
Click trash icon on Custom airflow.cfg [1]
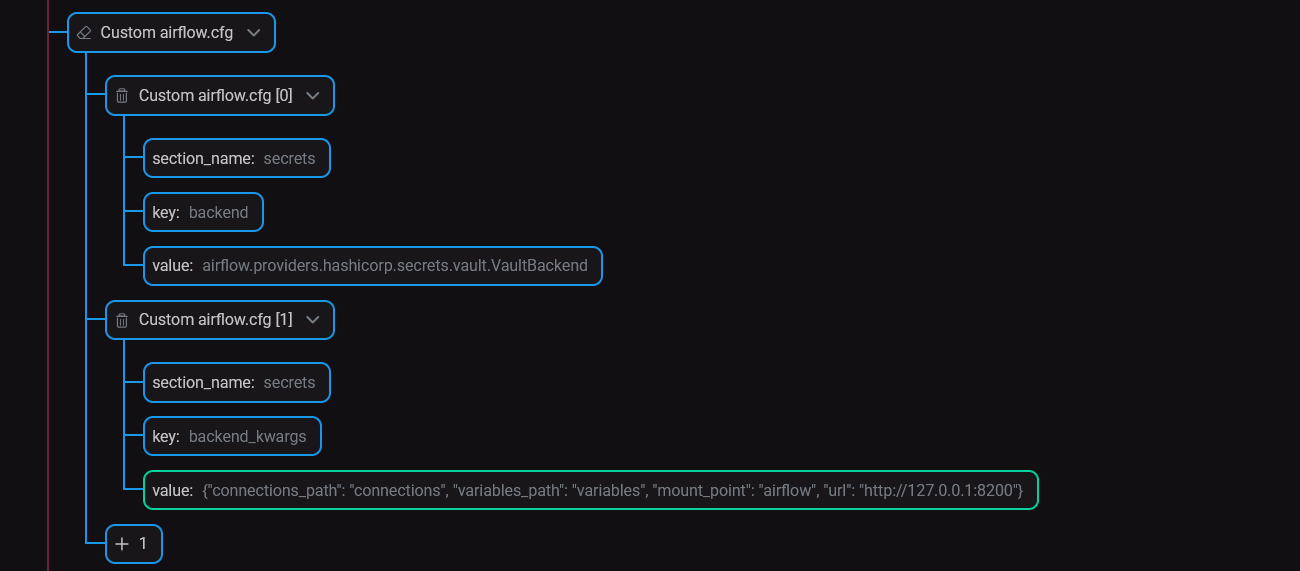point(122,320)
